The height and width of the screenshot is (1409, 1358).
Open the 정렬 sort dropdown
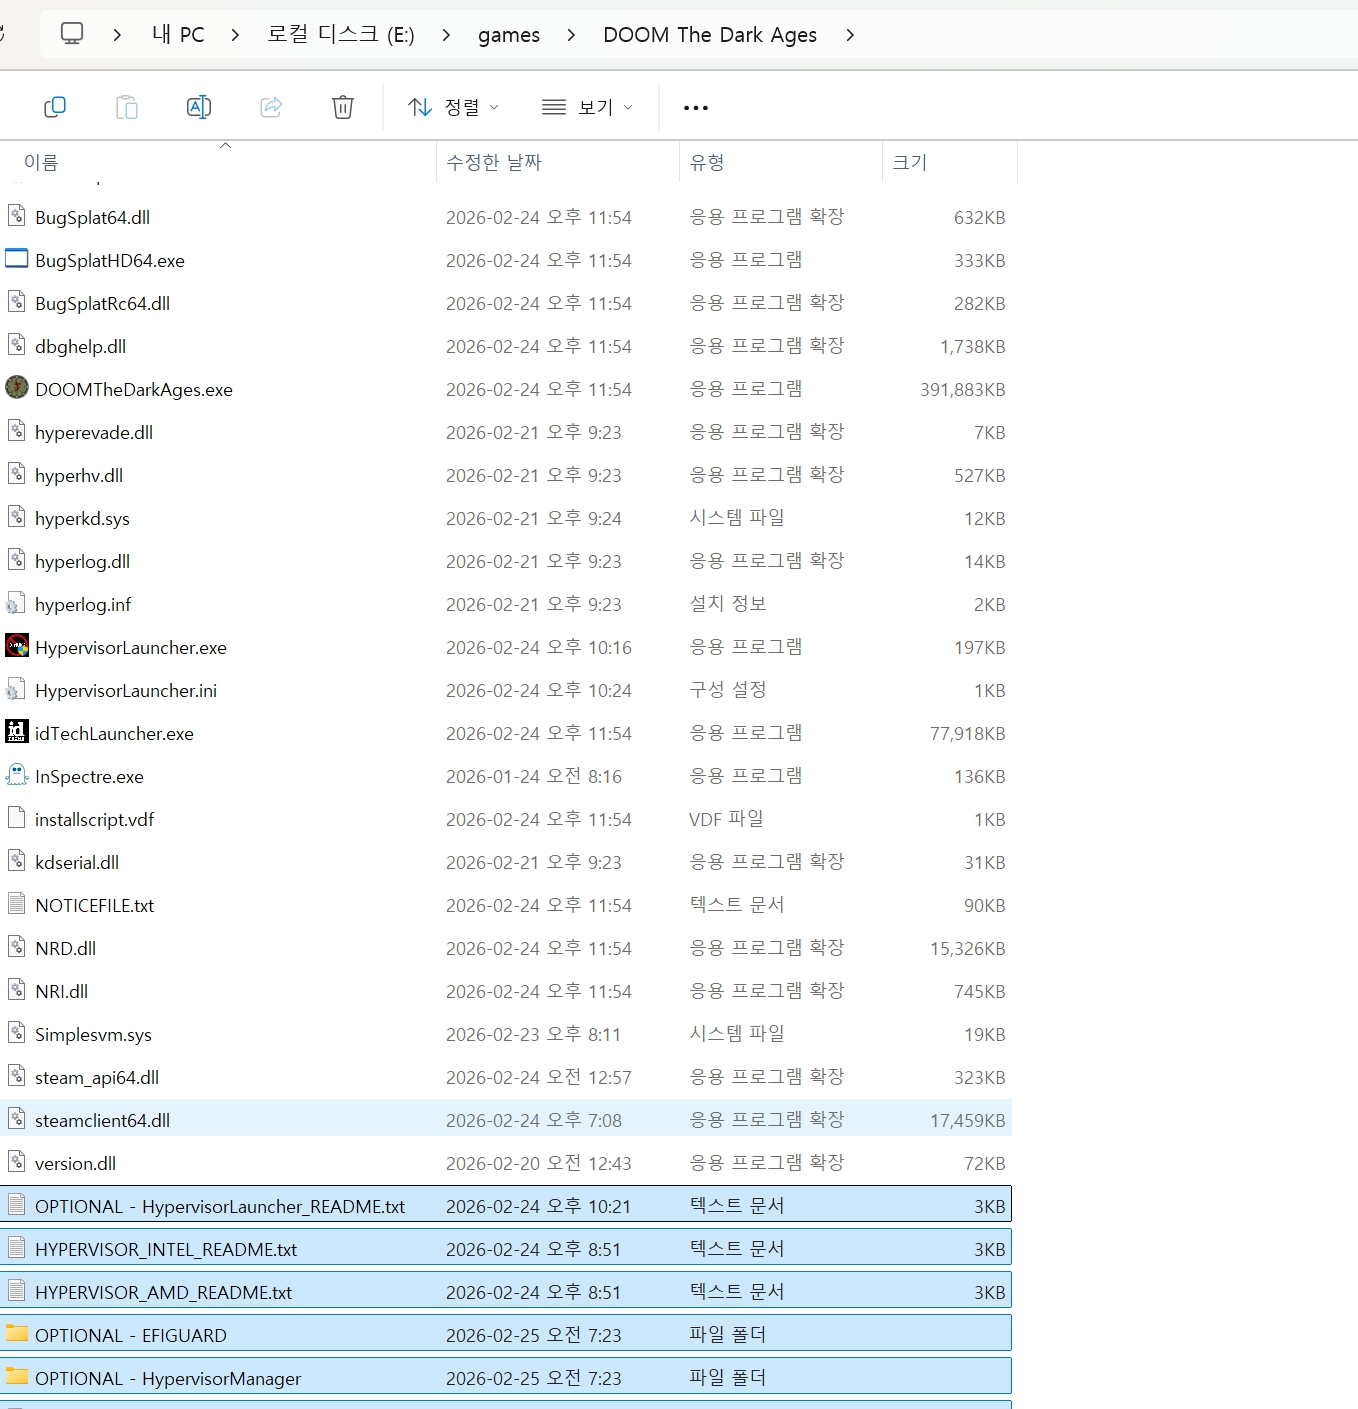(453, 107)
